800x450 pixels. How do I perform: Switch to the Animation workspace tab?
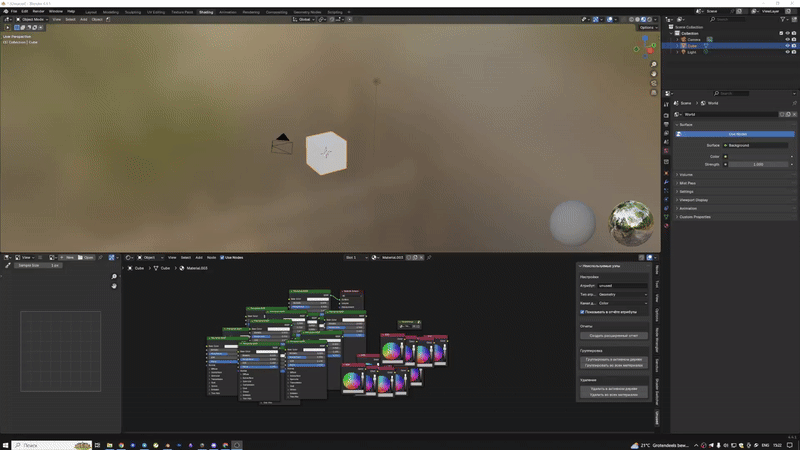point(229,12)
